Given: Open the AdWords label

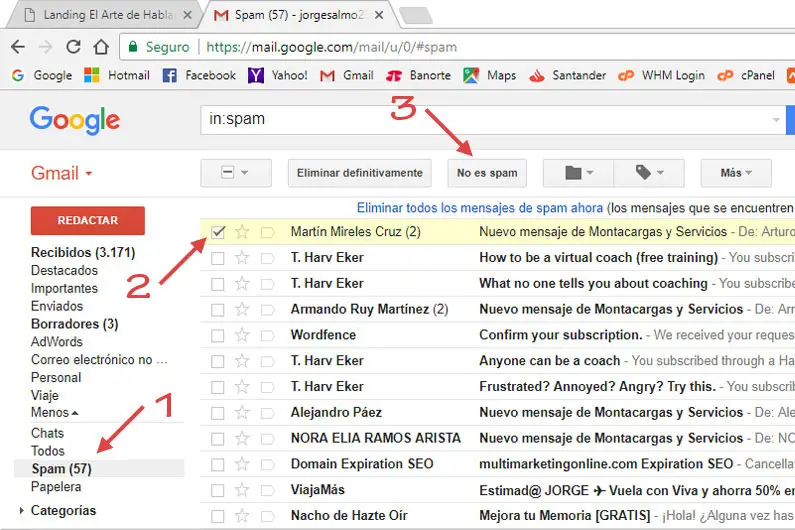Looking at the screenshot, I should (57, 342).
